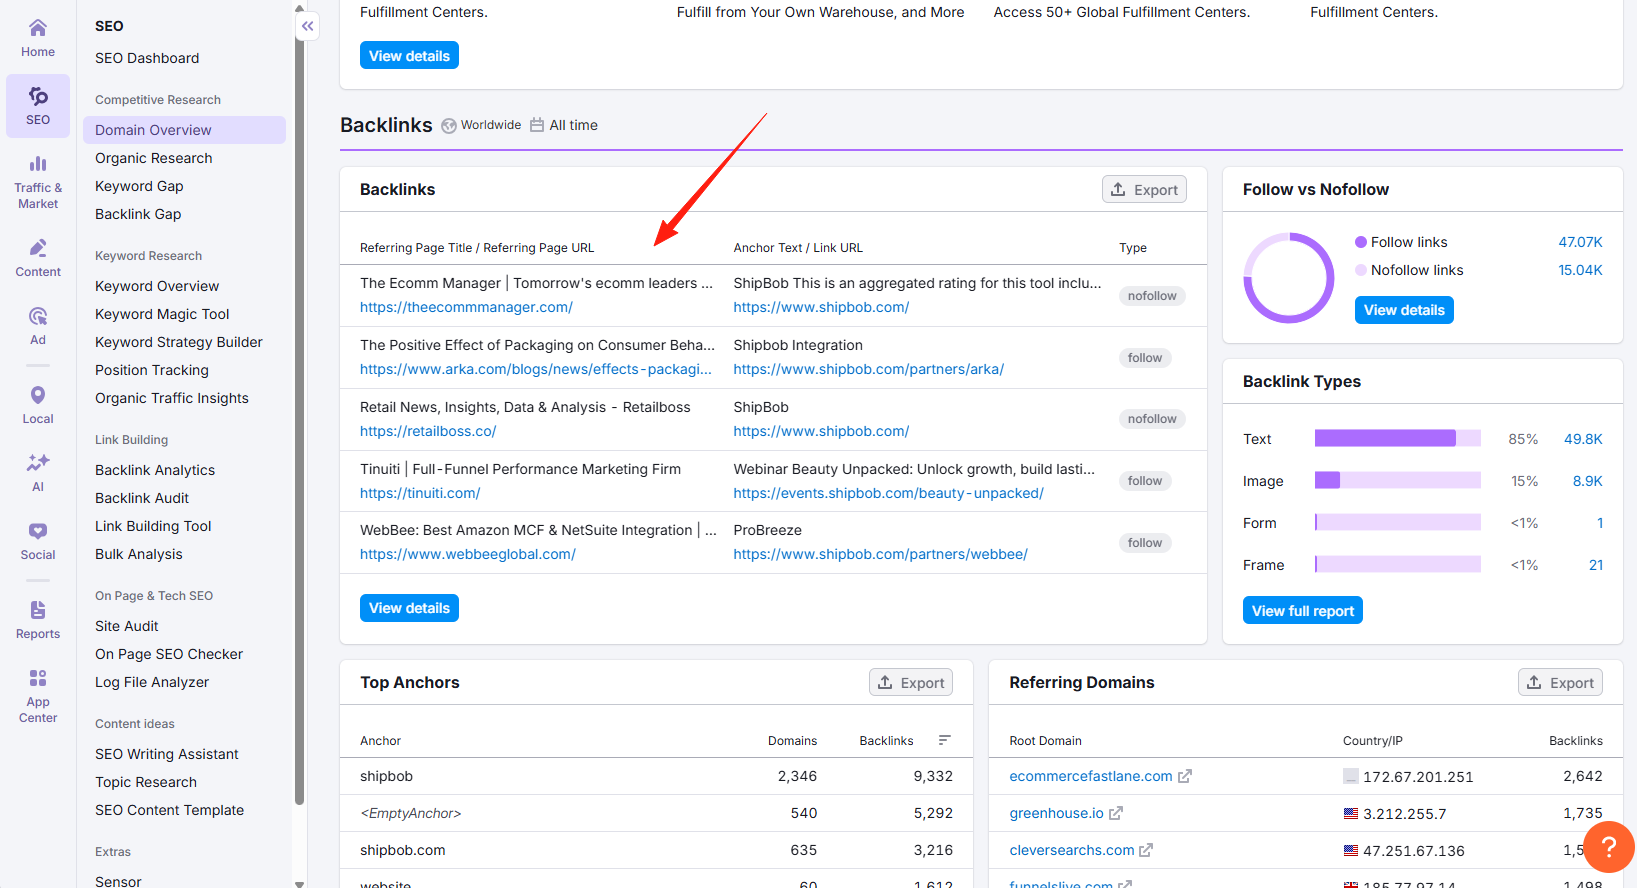The height and width of the screenshot is (888, 1637).
Task: Open tinuiti.com referring URL
Action: pos(420,493)
